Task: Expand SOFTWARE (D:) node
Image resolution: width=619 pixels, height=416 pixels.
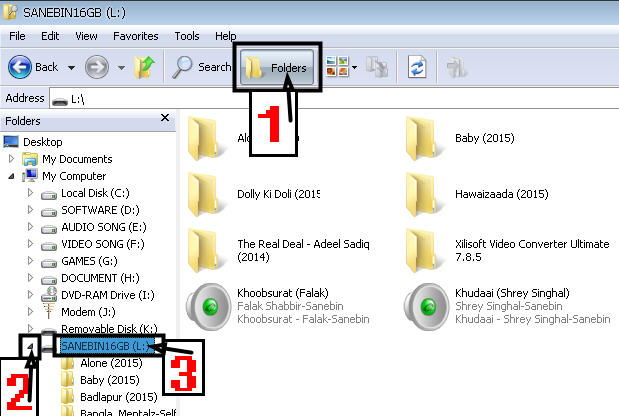Action: point(30,210)
